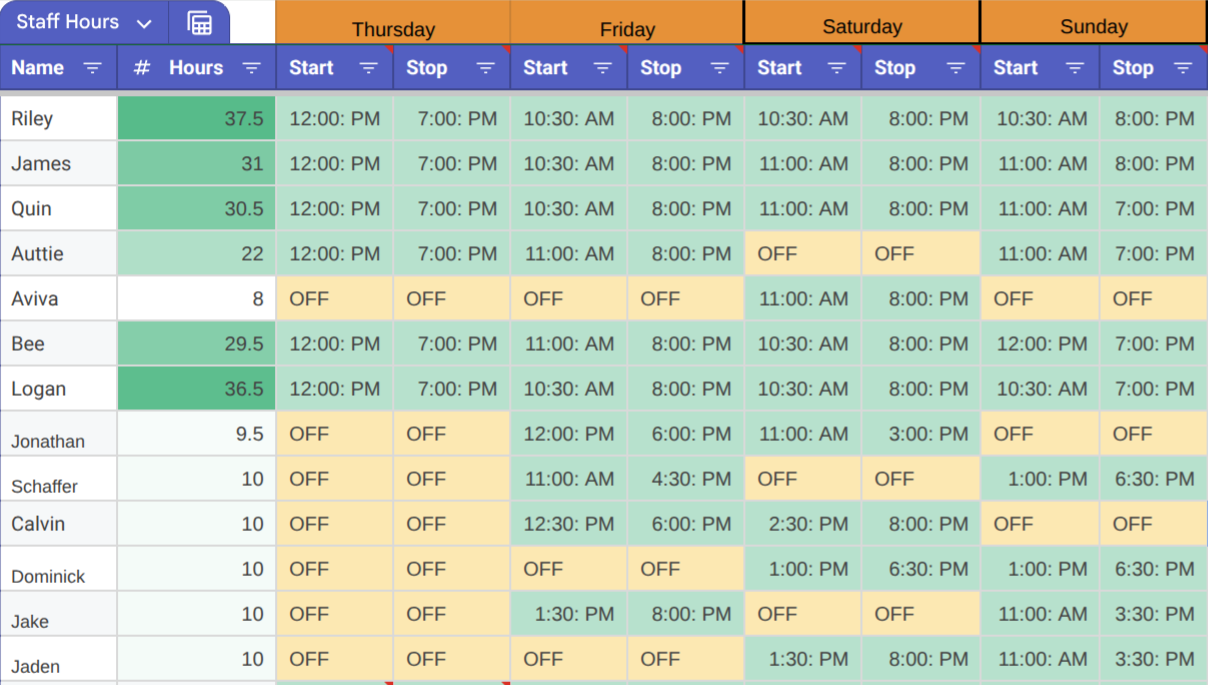Open Saturday Stop column filter icon

955,68
